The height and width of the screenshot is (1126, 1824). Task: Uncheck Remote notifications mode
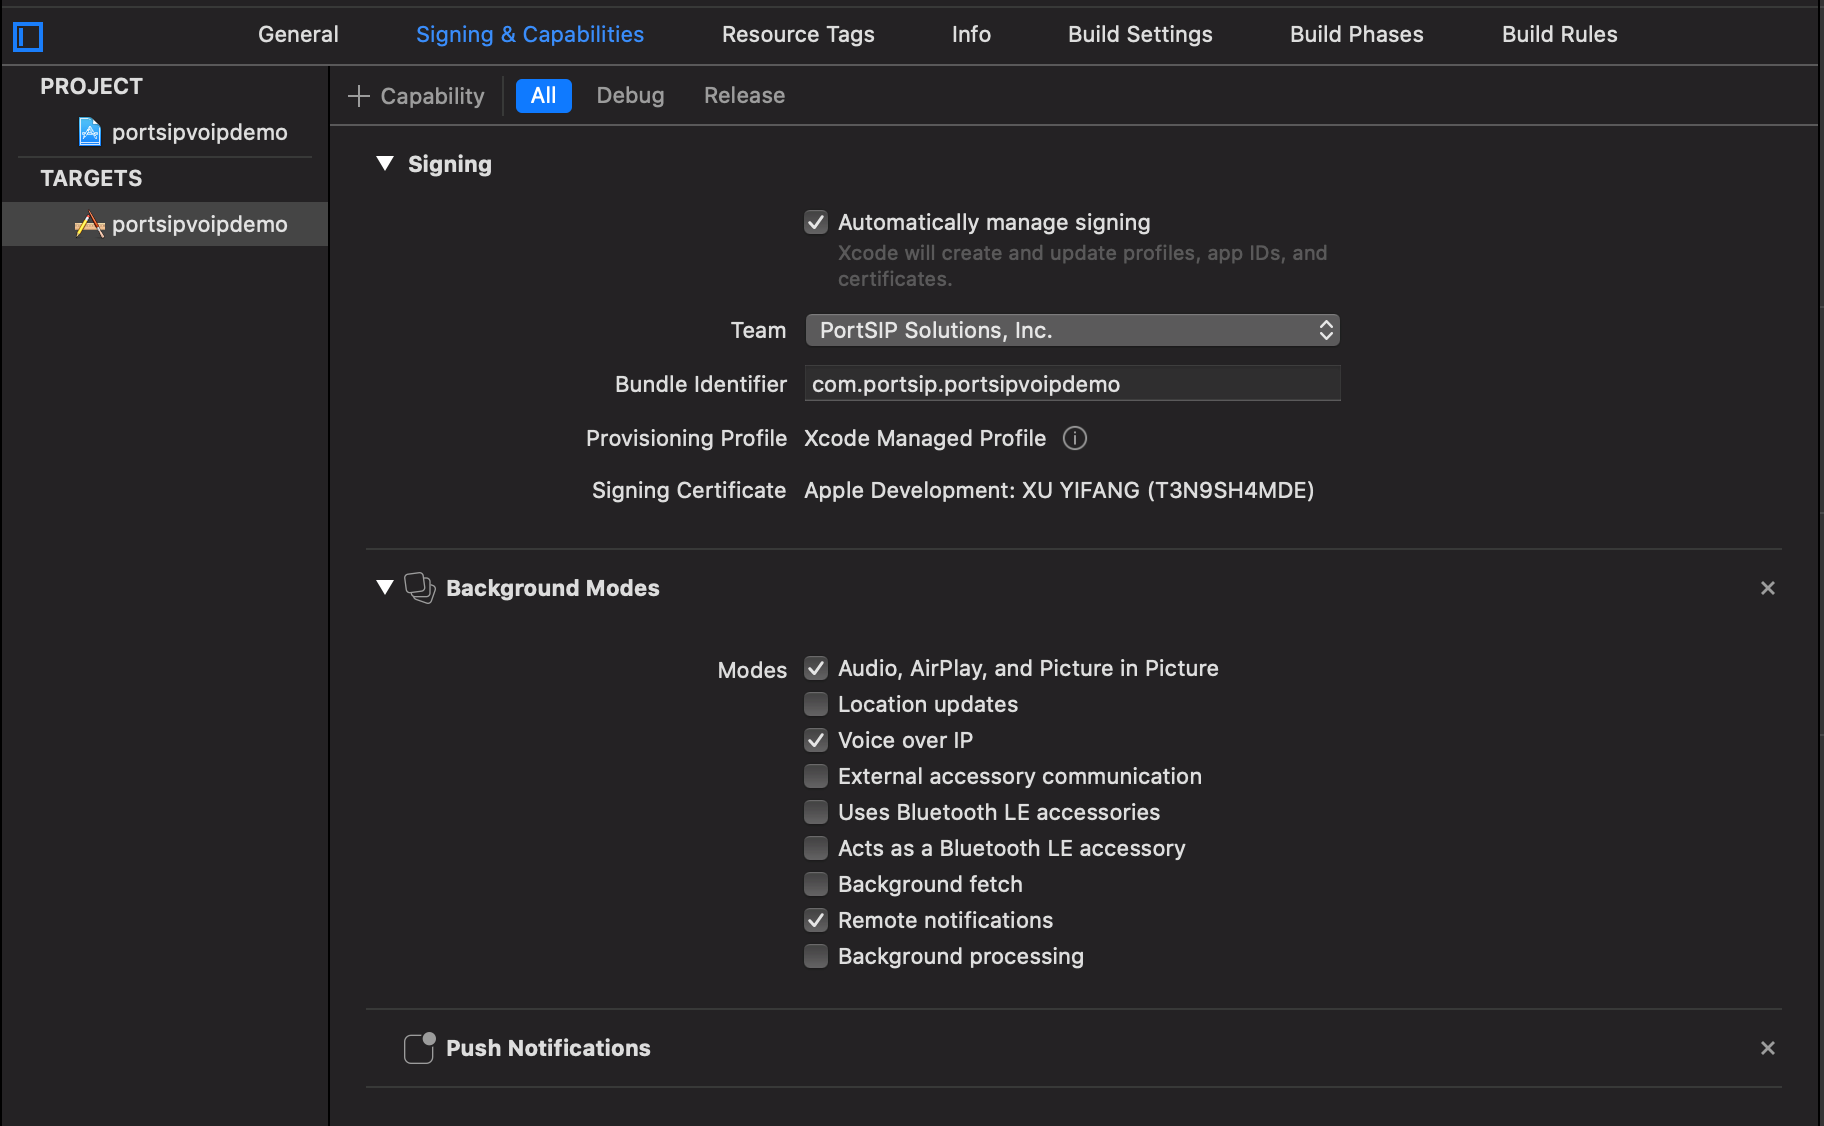point(816,920)
